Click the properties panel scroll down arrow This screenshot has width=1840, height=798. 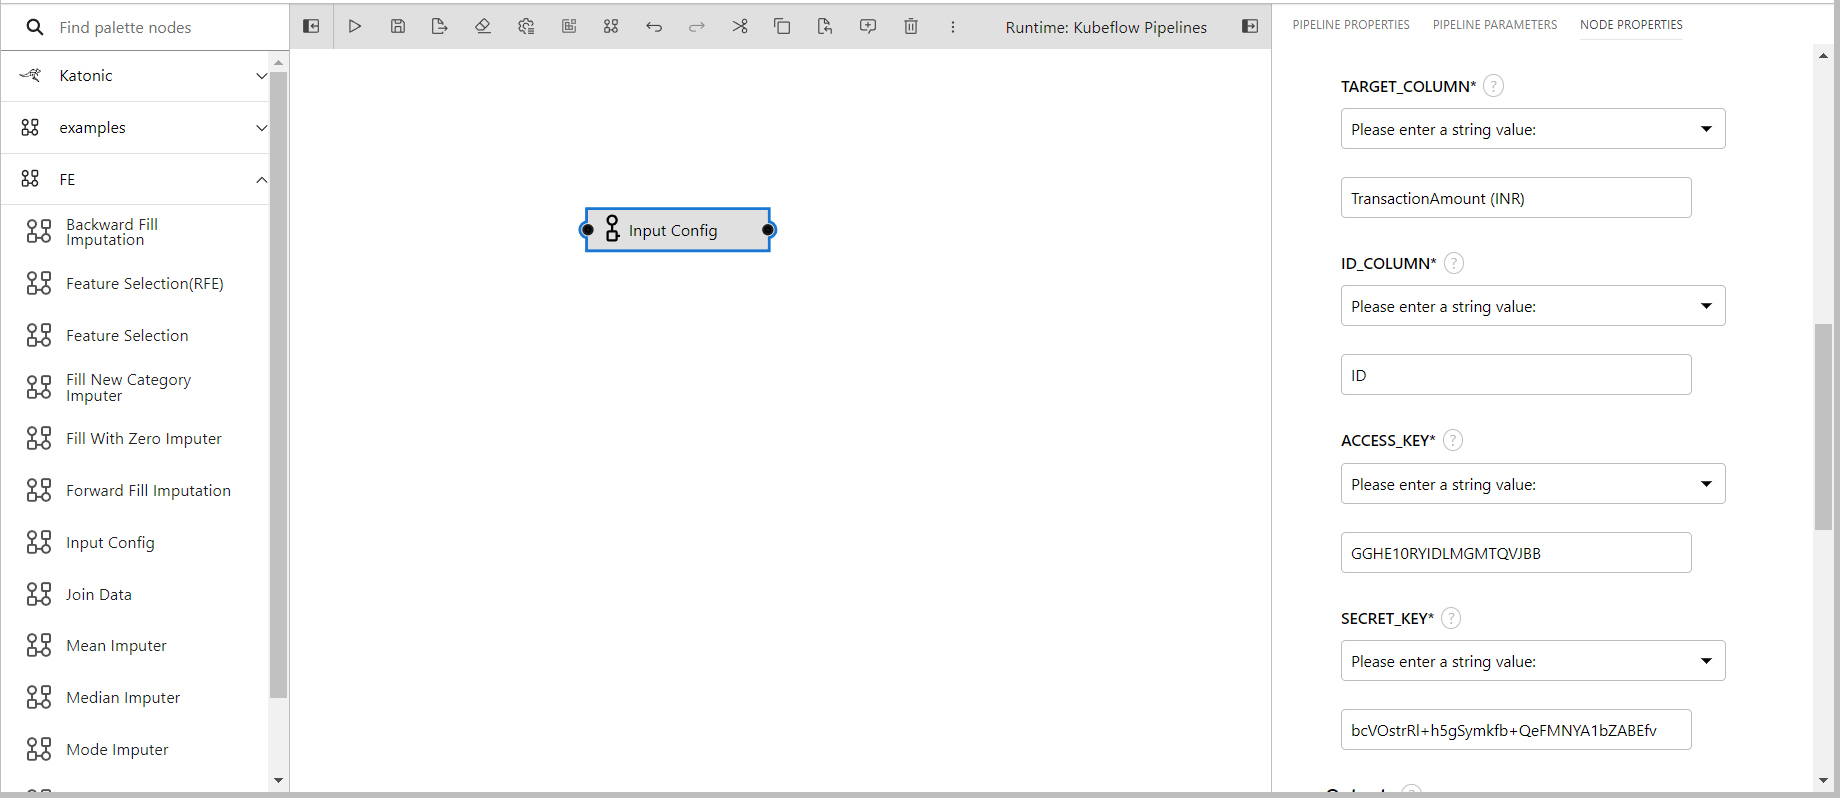(x=1824, y=780)
